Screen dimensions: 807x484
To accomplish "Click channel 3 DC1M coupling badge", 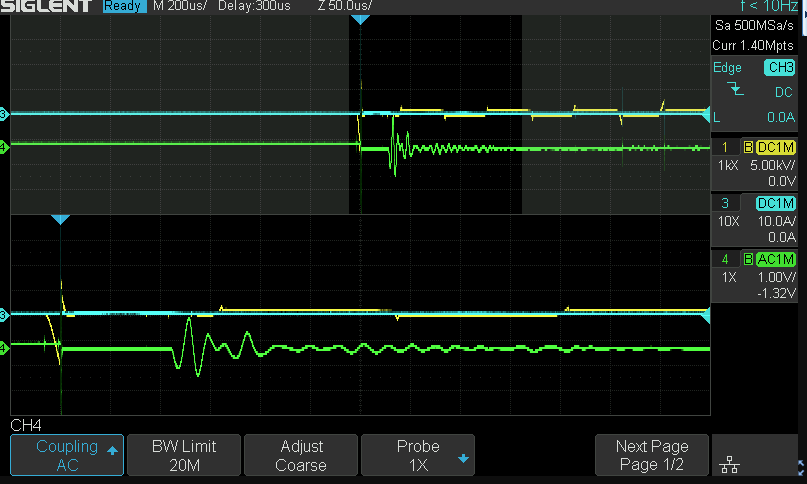I will click(776, 203).
